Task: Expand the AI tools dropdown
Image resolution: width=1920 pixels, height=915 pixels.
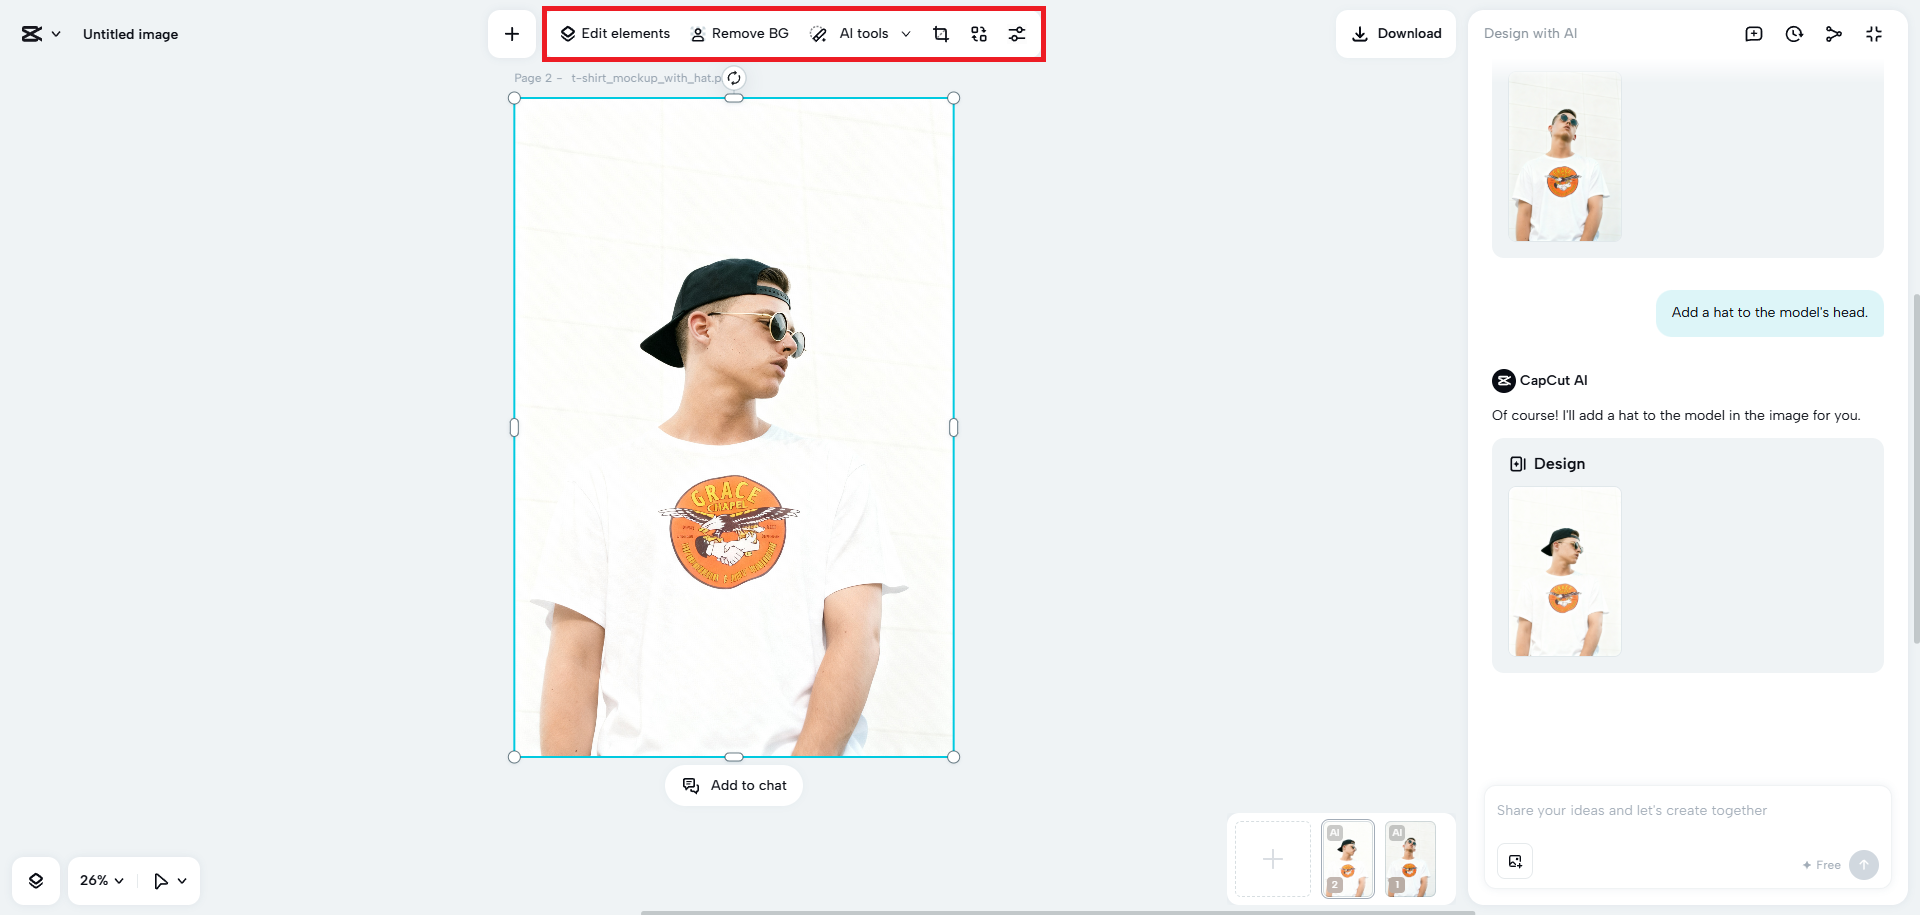Action: 905,33
